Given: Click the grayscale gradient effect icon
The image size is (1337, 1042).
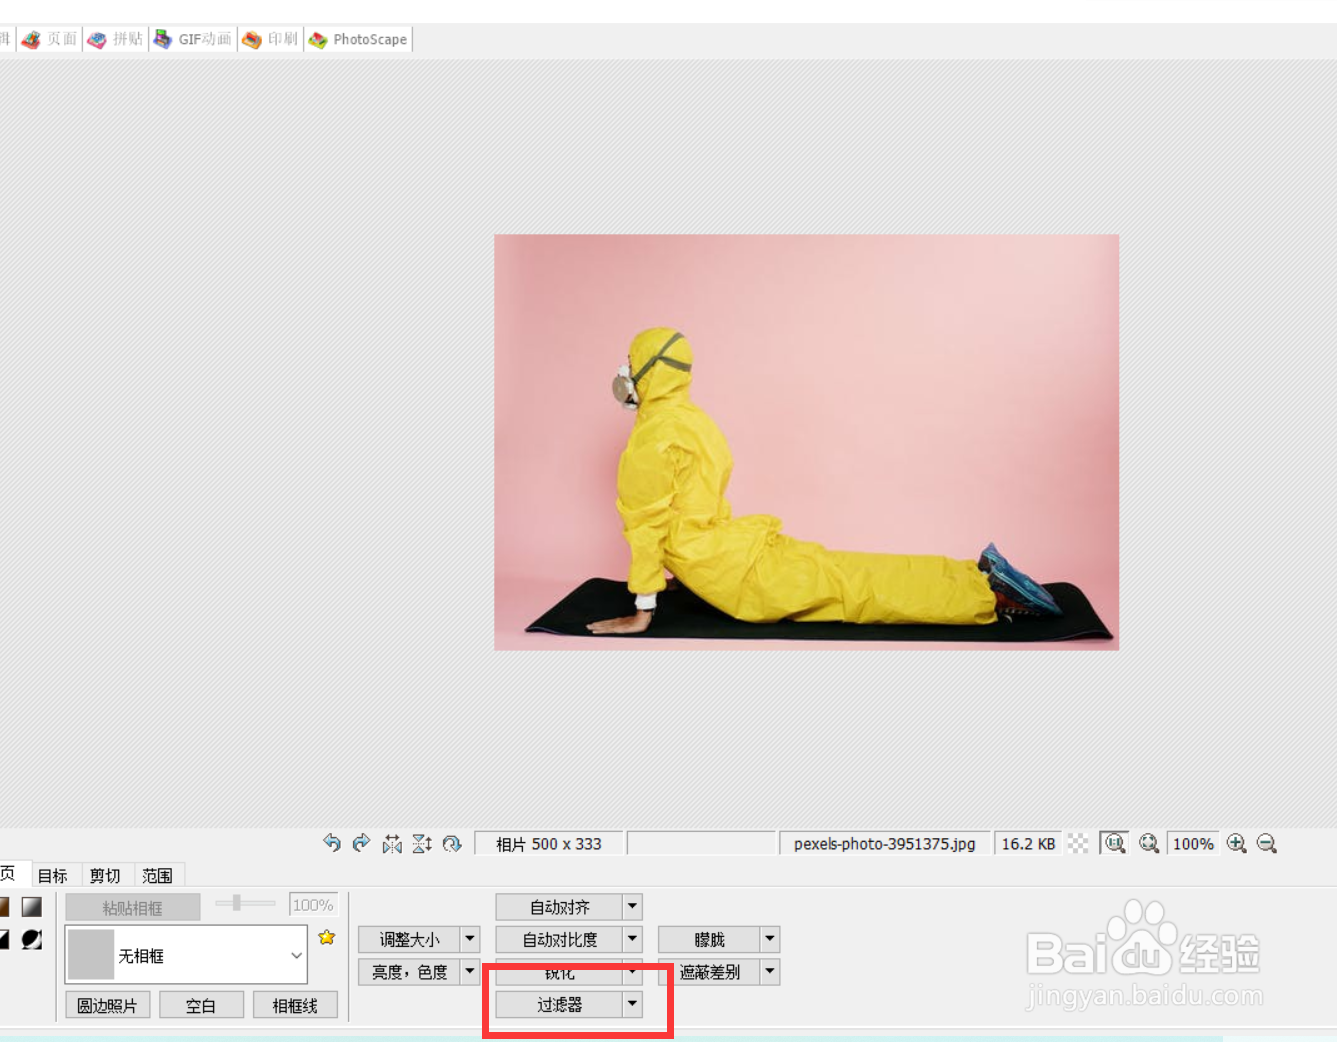Looking at the screenshot, I should (32, 906).
